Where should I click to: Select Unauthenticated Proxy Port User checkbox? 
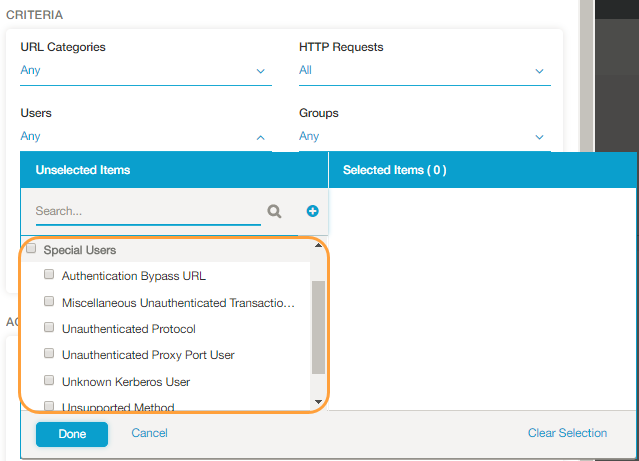[49, 354]
